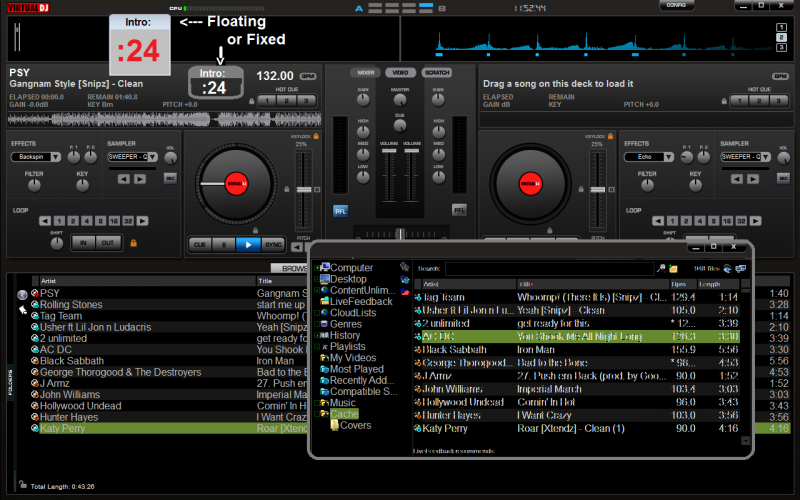Click the lock icon left of left hot cues
Screen dimensions: 800x500
252,101
